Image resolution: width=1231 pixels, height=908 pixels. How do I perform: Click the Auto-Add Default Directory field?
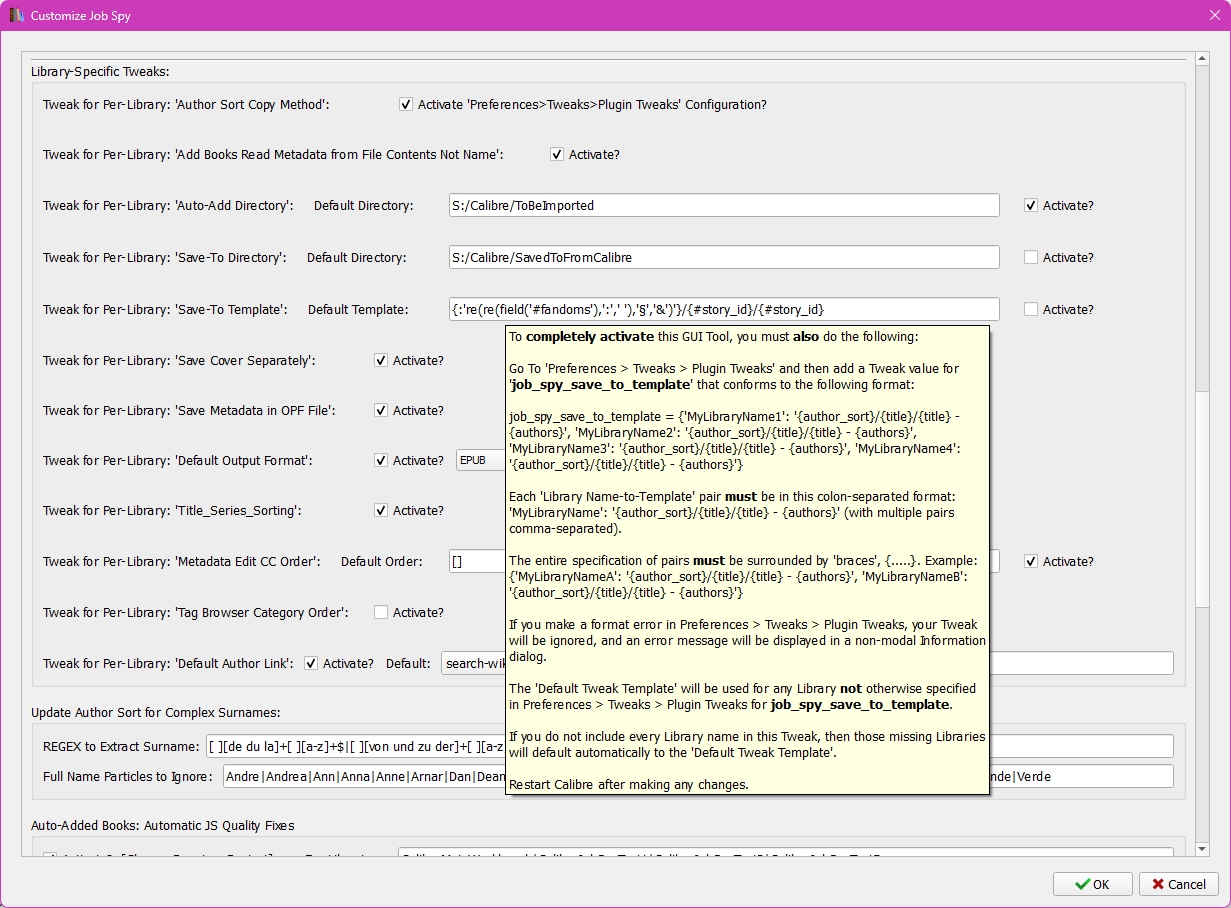click(724, 205)
